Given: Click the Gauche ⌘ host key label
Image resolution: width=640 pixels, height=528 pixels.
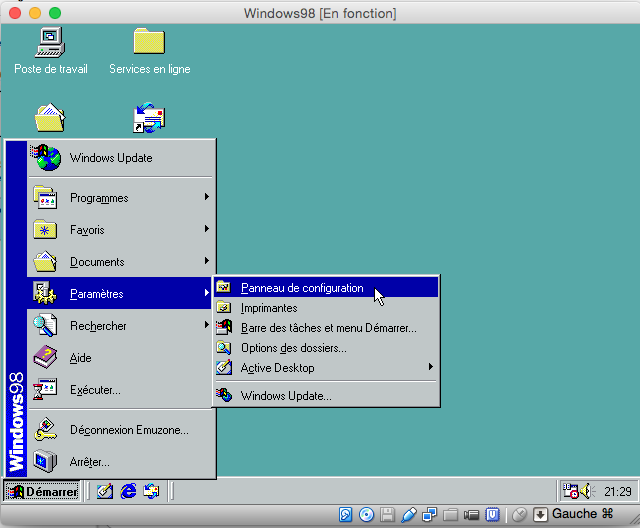Looking at the screenshot, I should (x=582, y=513).
